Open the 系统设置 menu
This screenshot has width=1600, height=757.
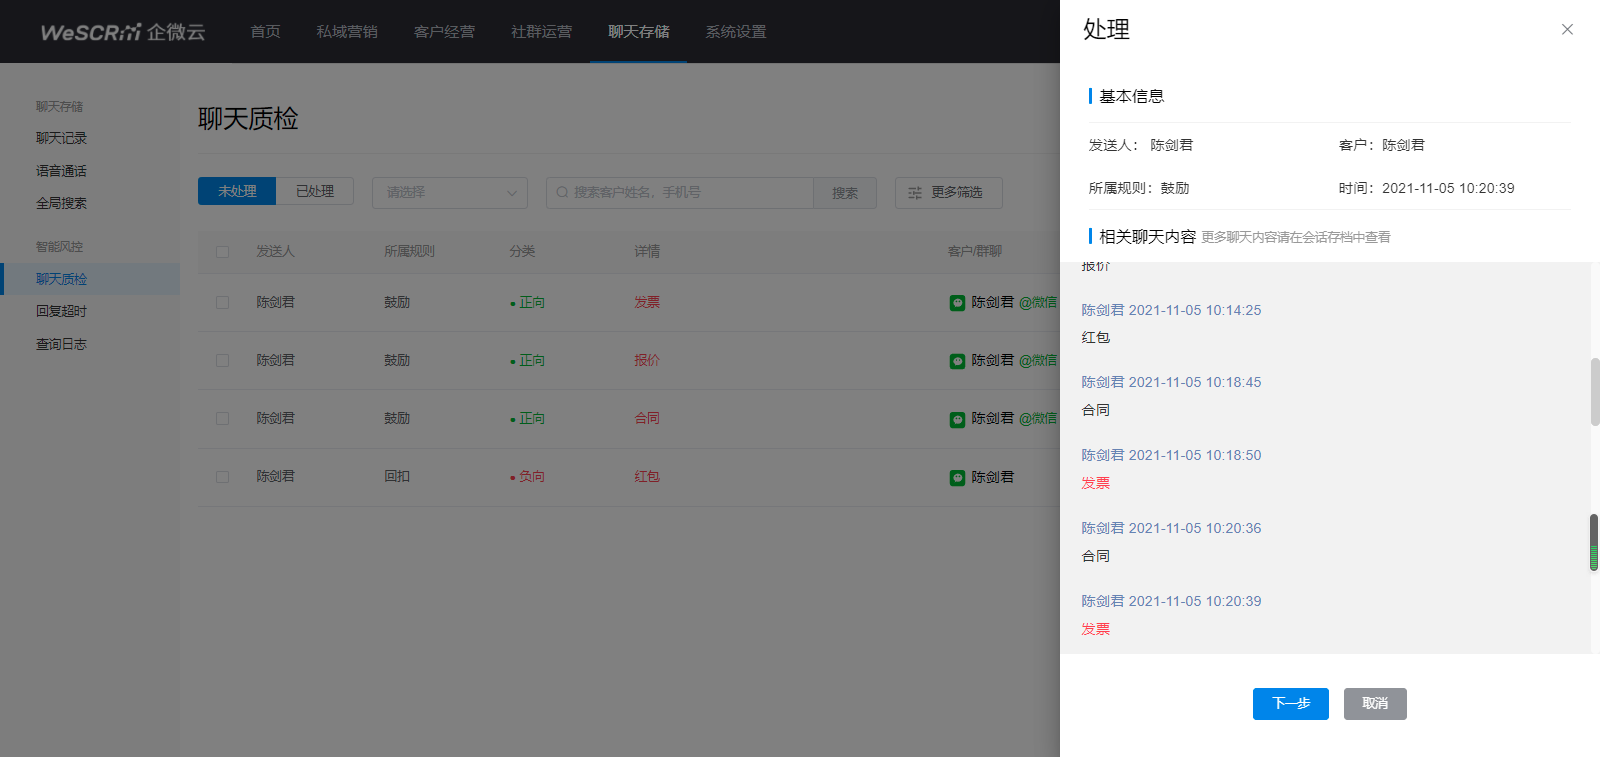pyautogui.click(x=735, y=32)
